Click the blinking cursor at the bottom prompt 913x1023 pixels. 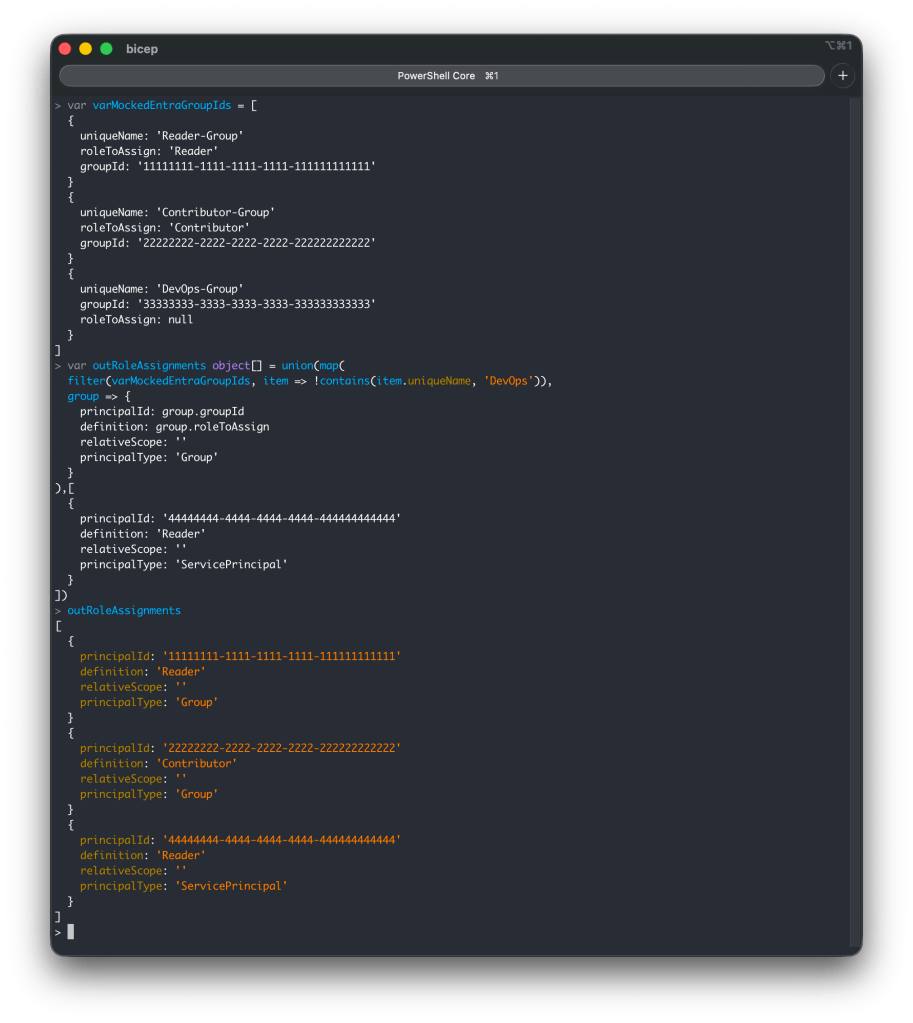71,932
